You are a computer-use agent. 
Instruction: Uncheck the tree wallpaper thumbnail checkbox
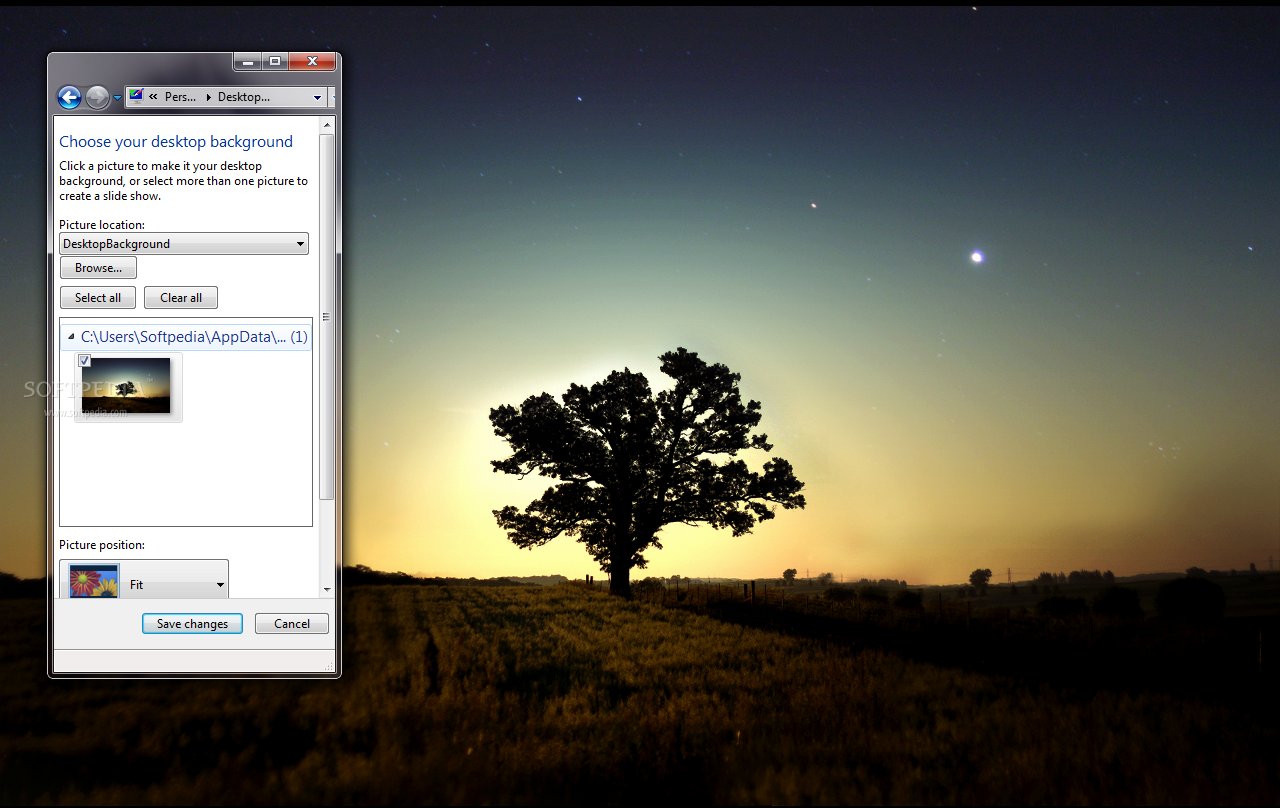[85, 361]
